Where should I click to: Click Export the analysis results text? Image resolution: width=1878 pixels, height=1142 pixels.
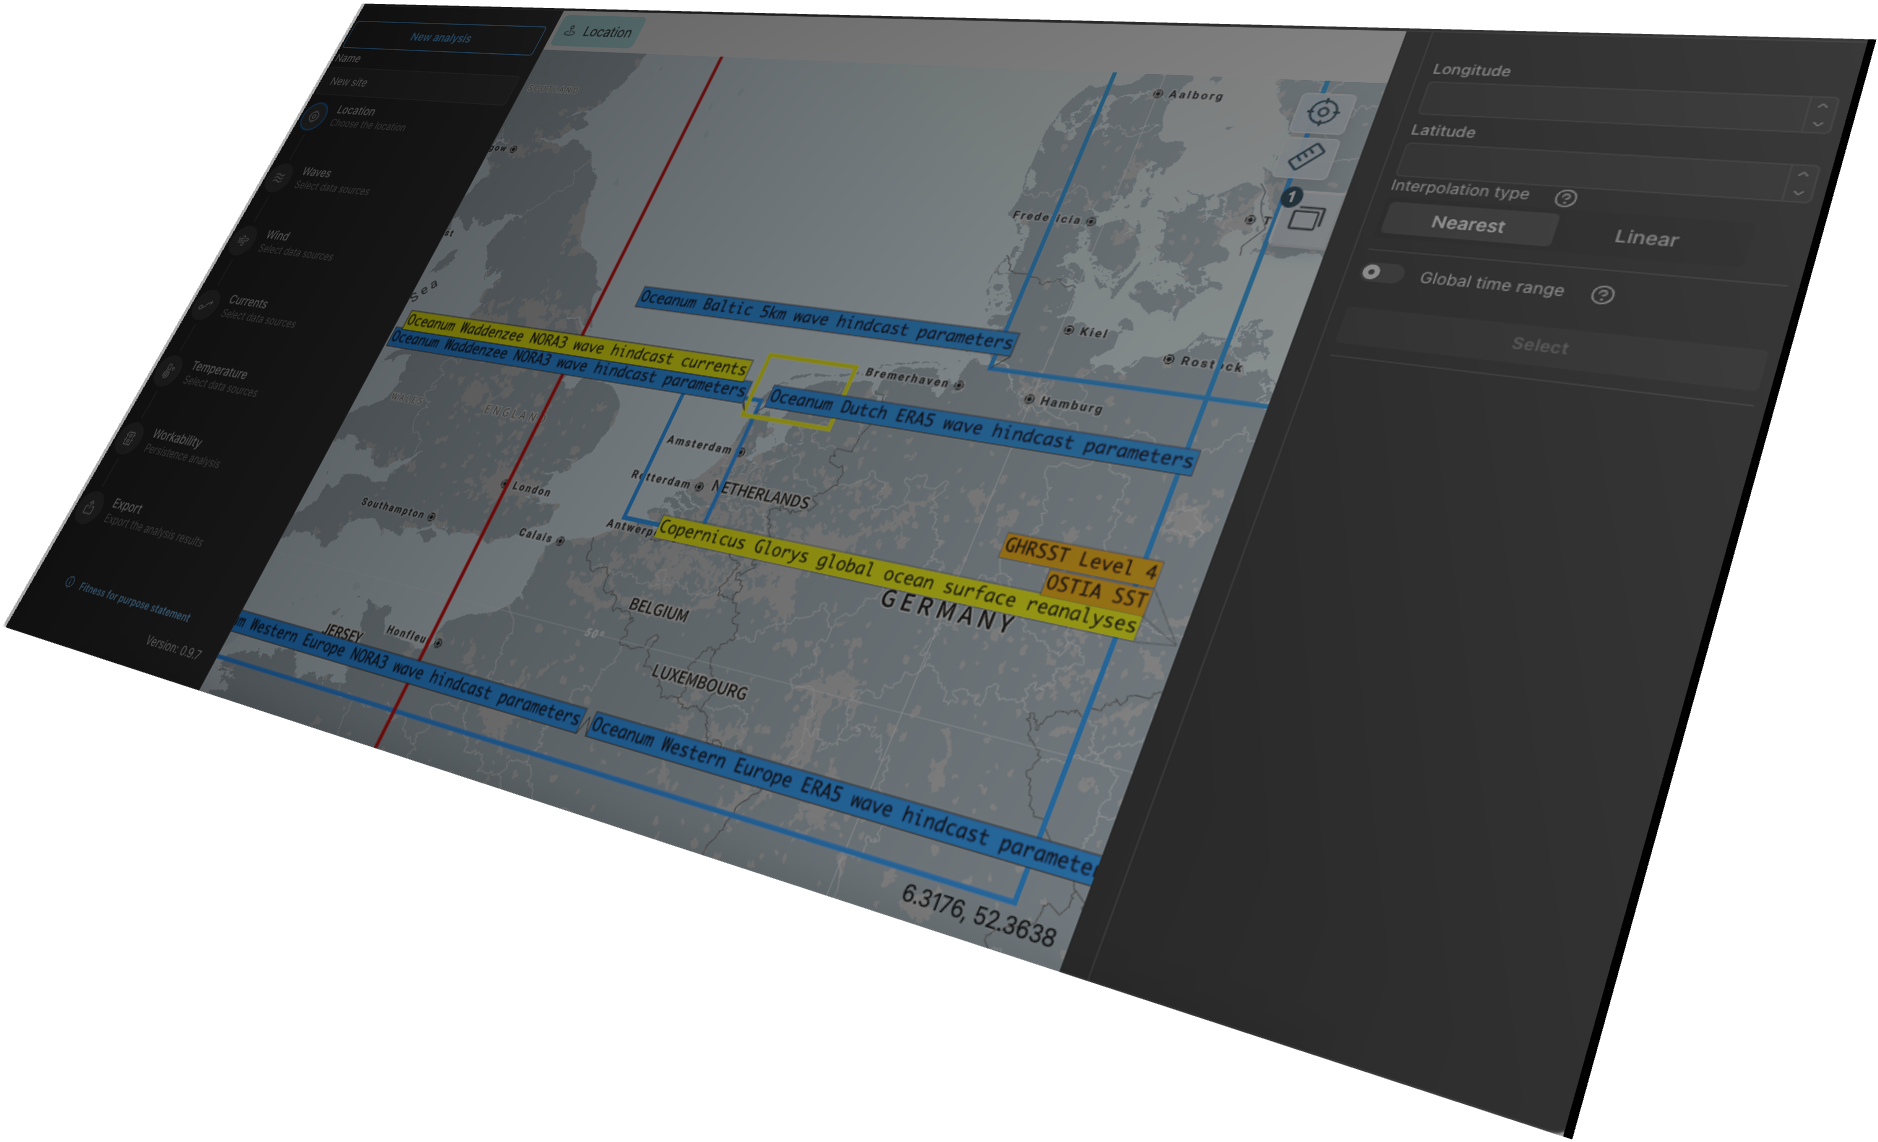click(x=153, y=530)
